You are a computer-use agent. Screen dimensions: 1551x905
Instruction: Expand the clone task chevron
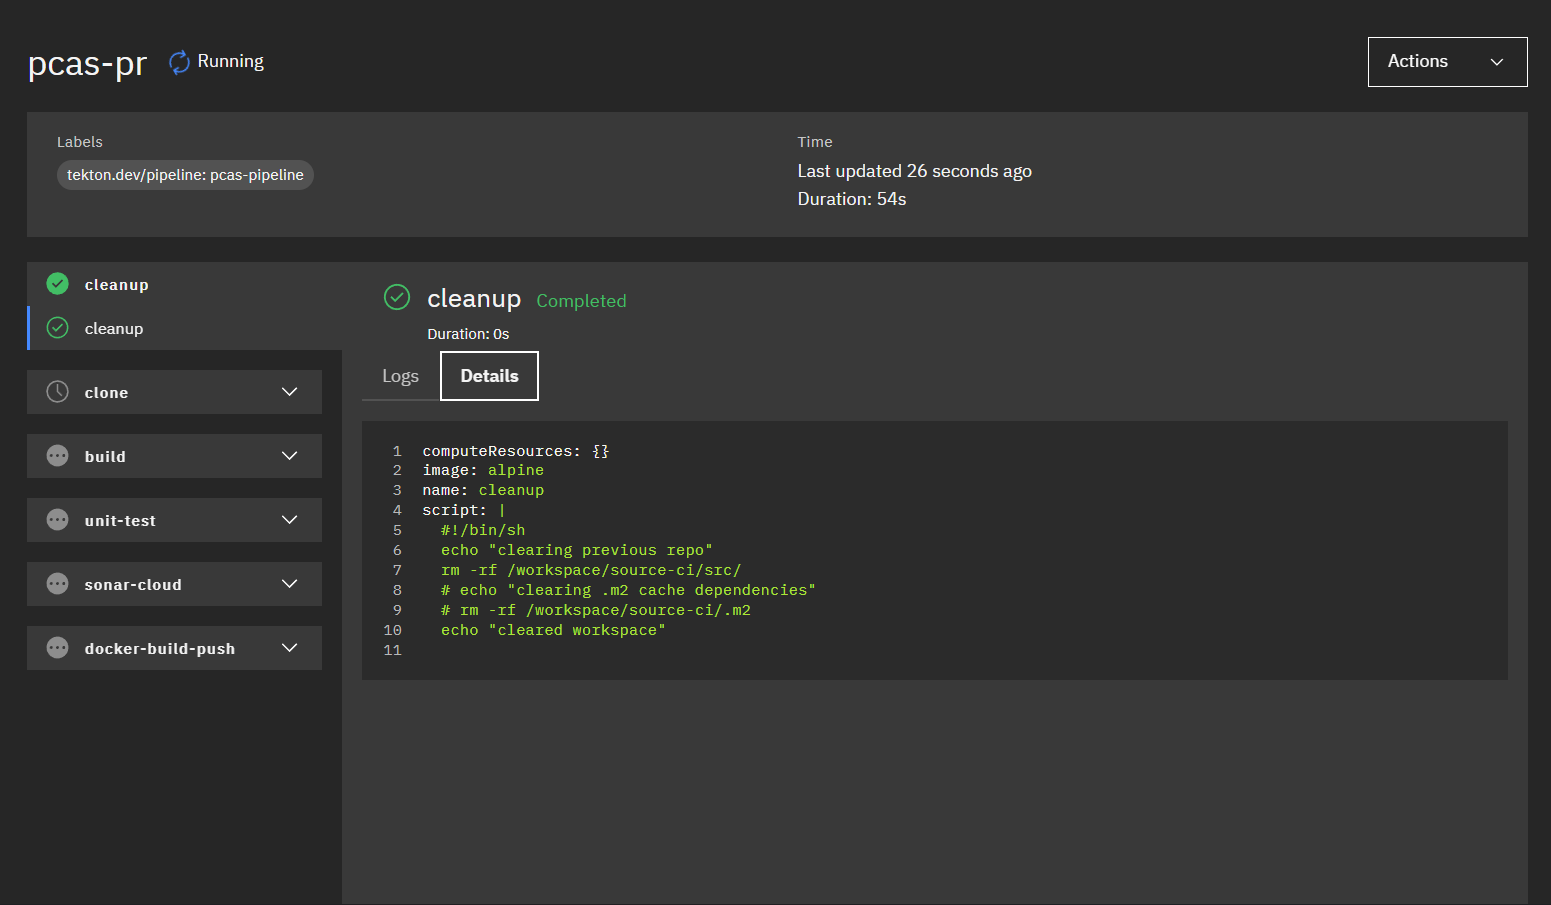click(290, 392)
